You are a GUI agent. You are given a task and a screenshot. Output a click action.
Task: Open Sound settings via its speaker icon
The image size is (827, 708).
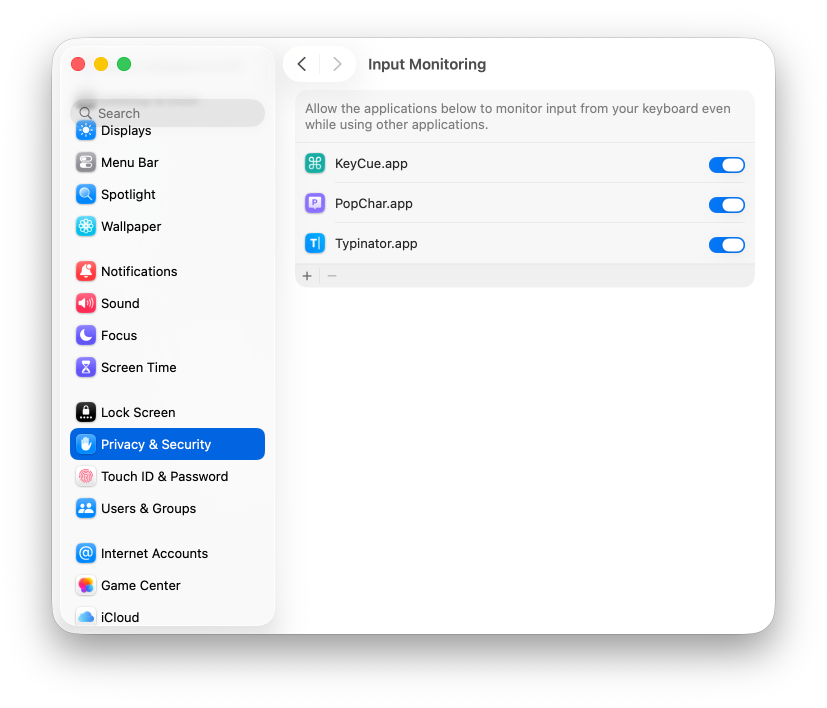86,303
